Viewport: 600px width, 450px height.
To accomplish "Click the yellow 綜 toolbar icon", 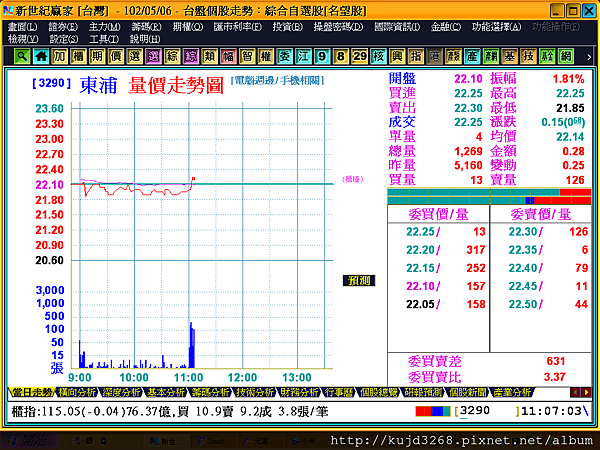I will point(172,56).
